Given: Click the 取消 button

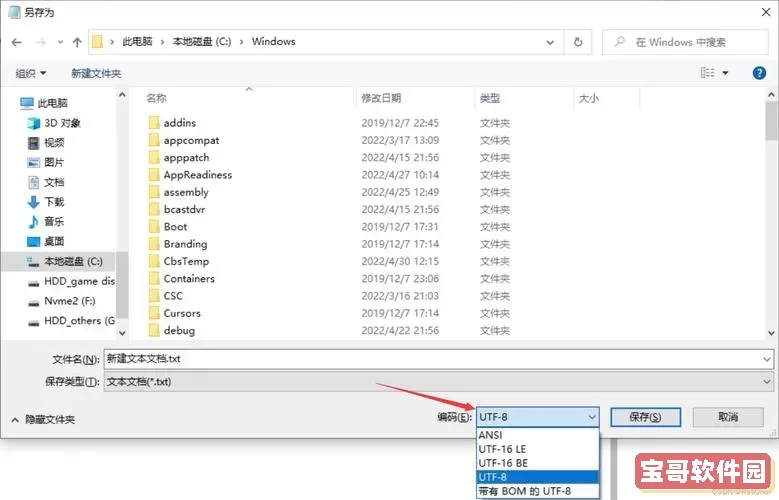Looking at the screenshot, I should (728, 417).
